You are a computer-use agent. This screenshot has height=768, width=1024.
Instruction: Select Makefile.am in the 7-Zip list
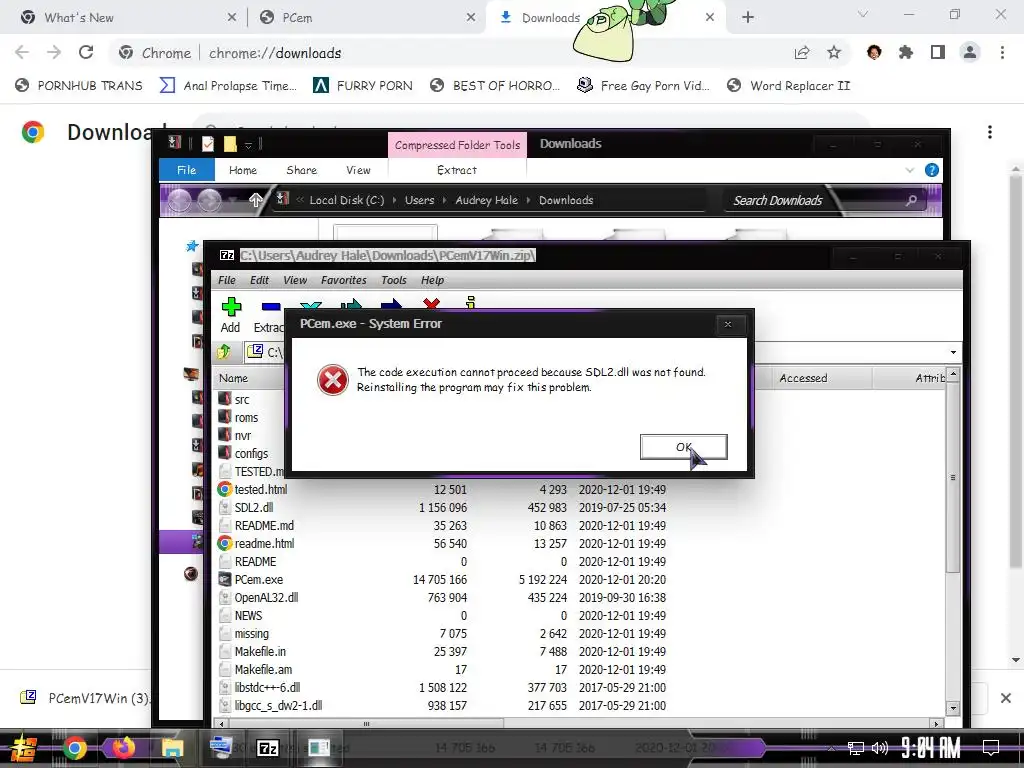[x=263, y=669]
